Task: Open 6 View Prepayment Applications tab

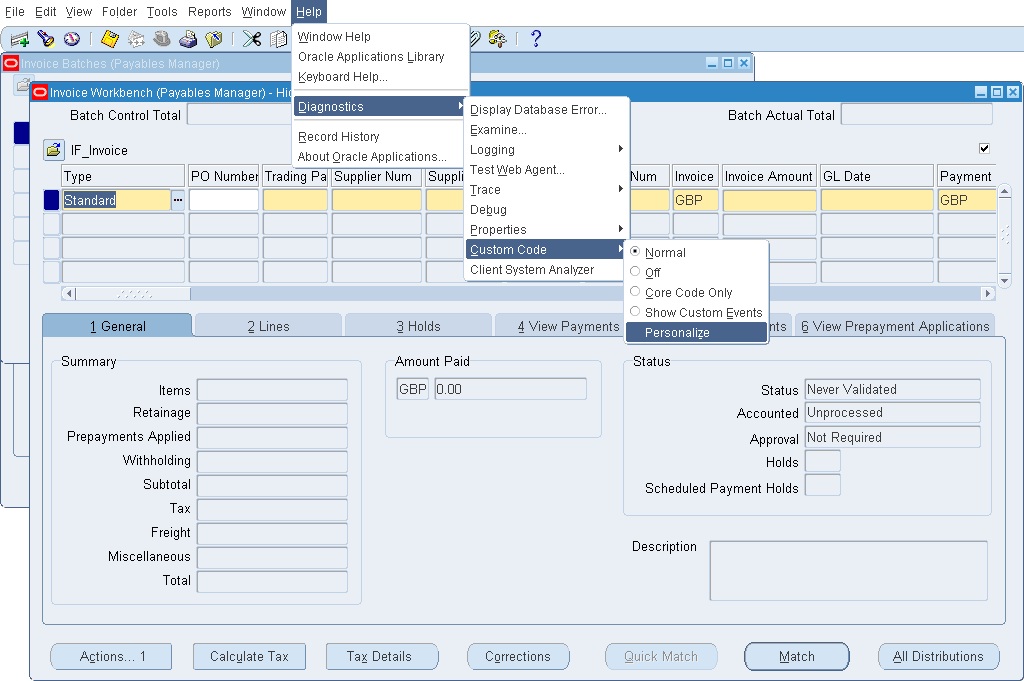Action: [x=895, y=326]
